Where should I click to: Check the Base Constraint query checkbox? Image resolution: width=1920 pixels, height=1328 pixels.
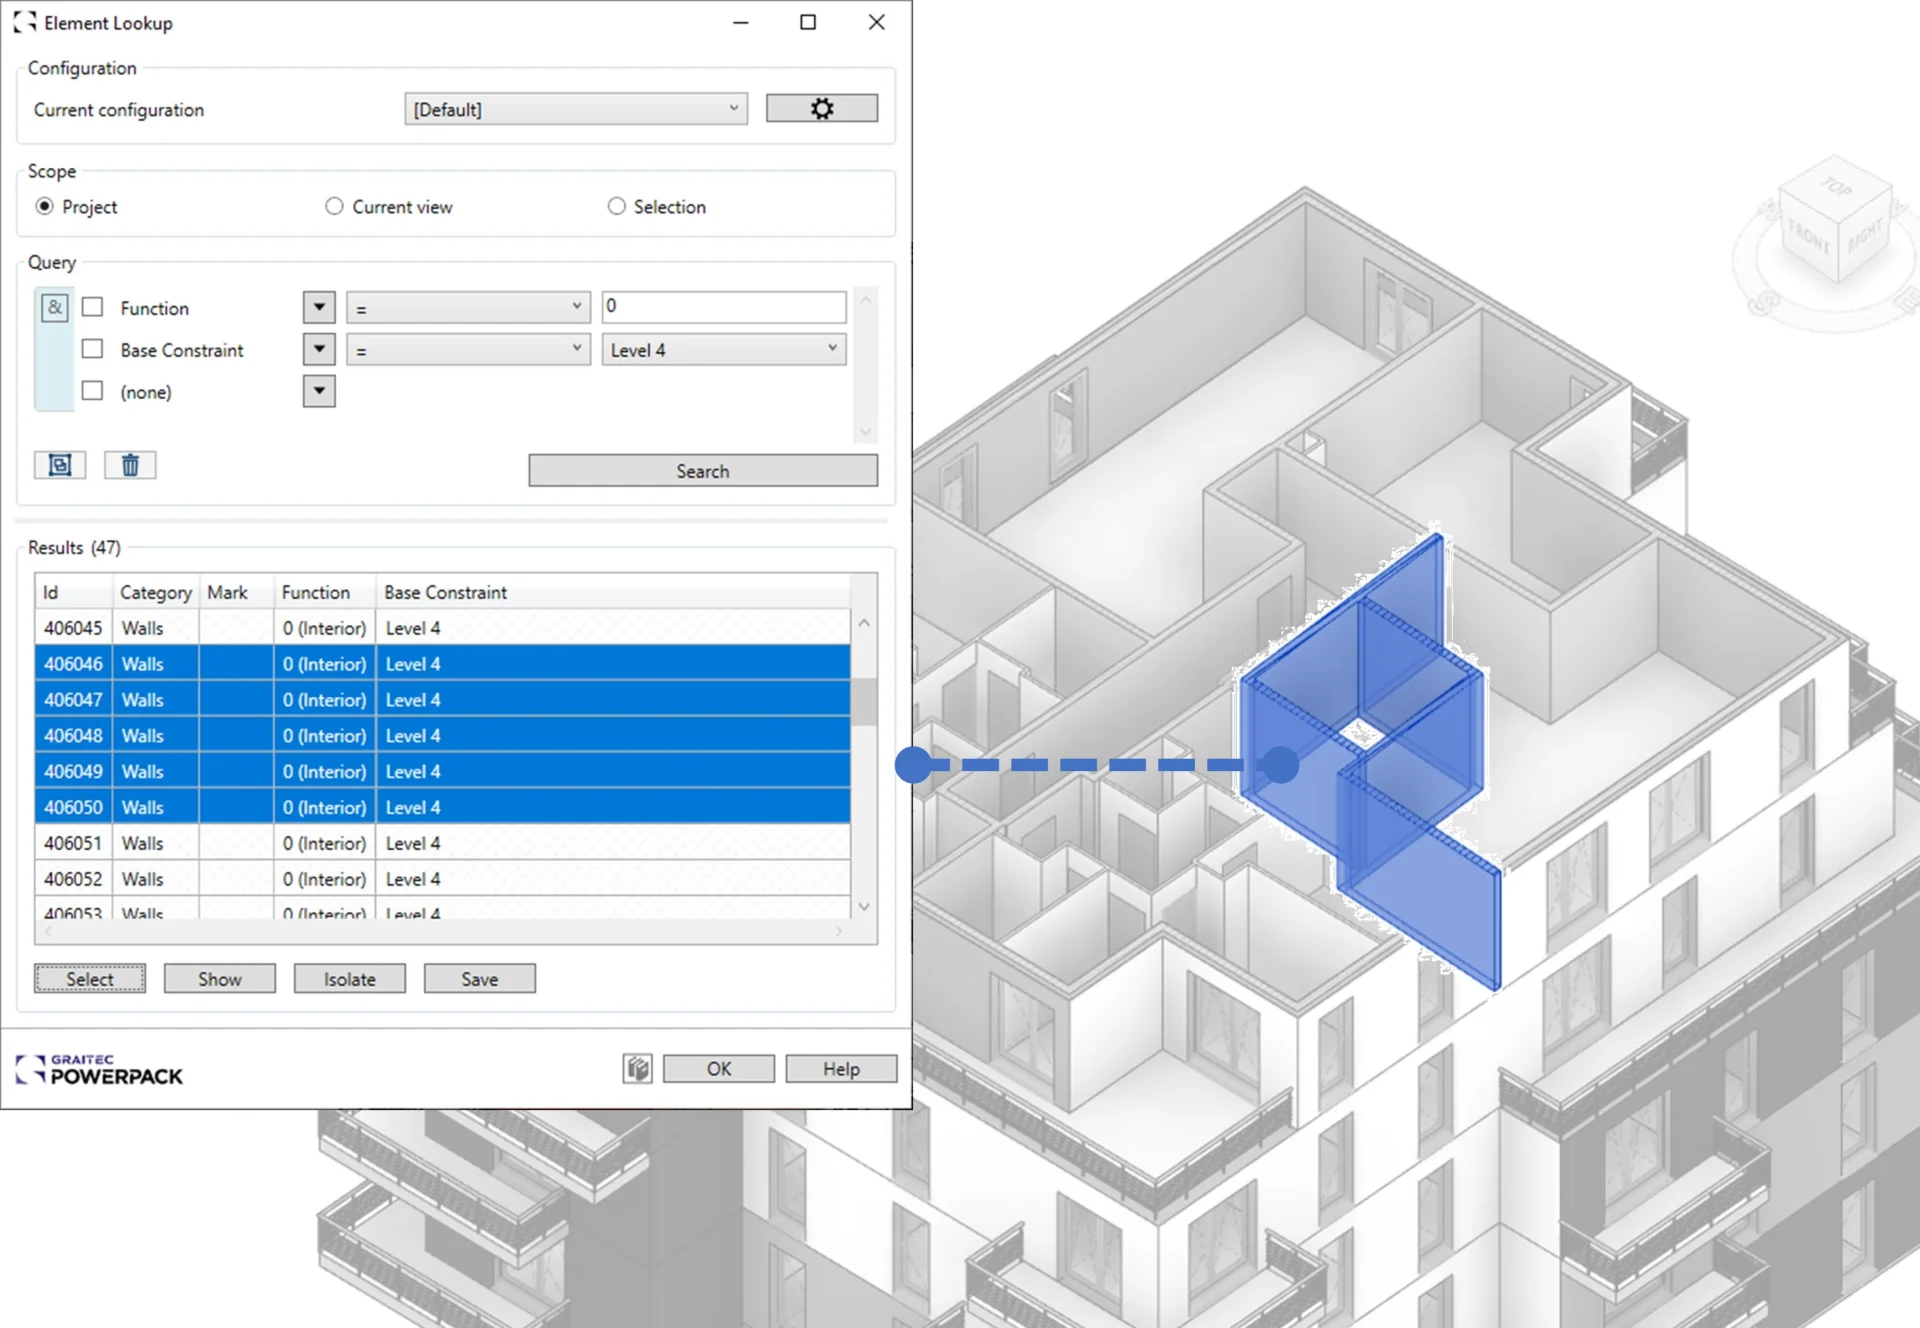point(92,349)
